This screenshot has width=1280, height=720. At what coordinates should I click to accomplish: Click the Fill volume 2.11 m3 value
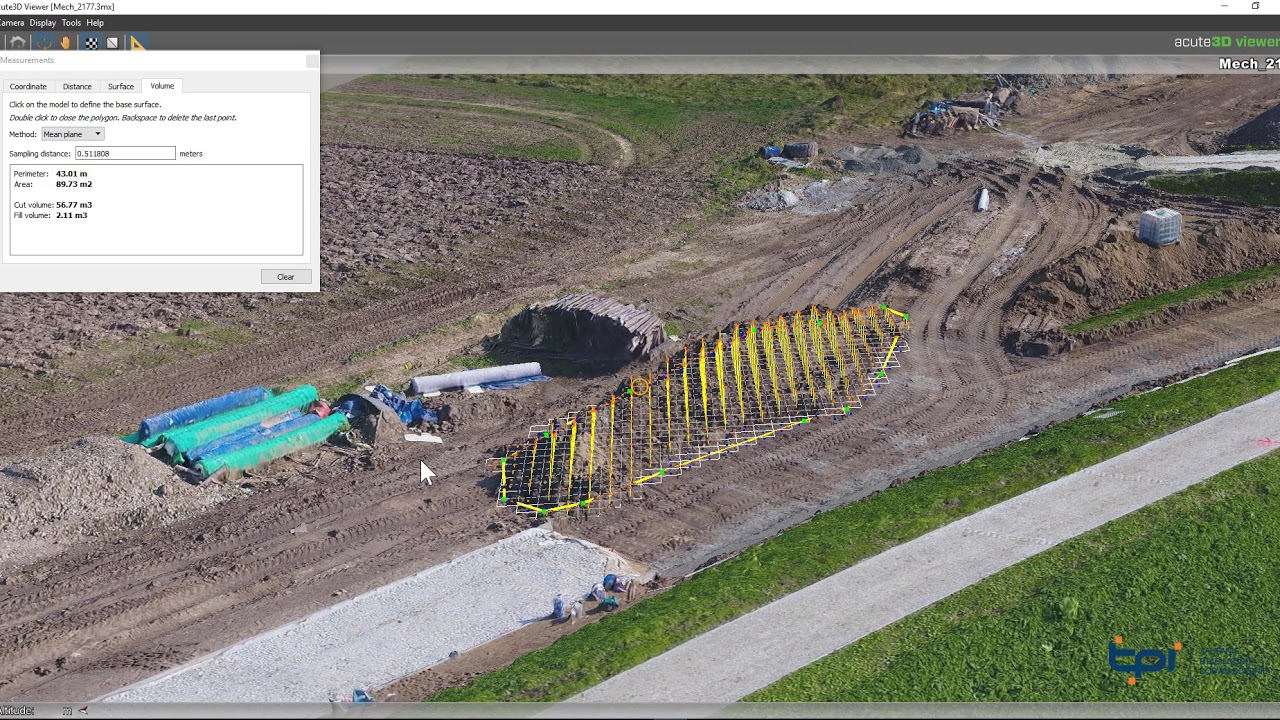click(x=71, y=215)
